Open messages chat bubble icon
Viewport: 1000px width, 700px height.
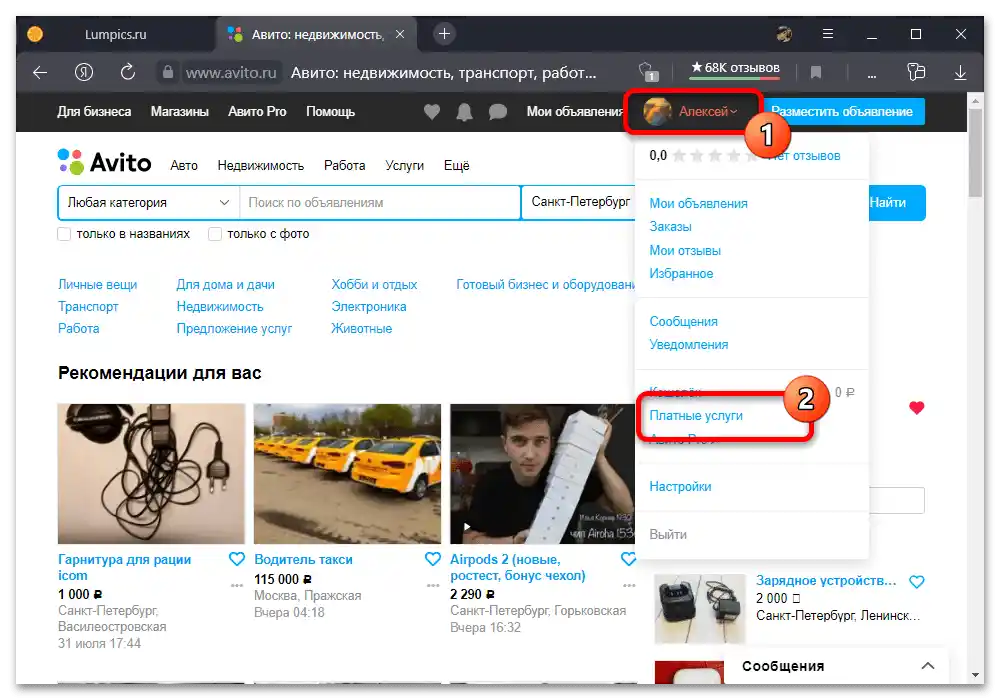[x=497, y=112]
